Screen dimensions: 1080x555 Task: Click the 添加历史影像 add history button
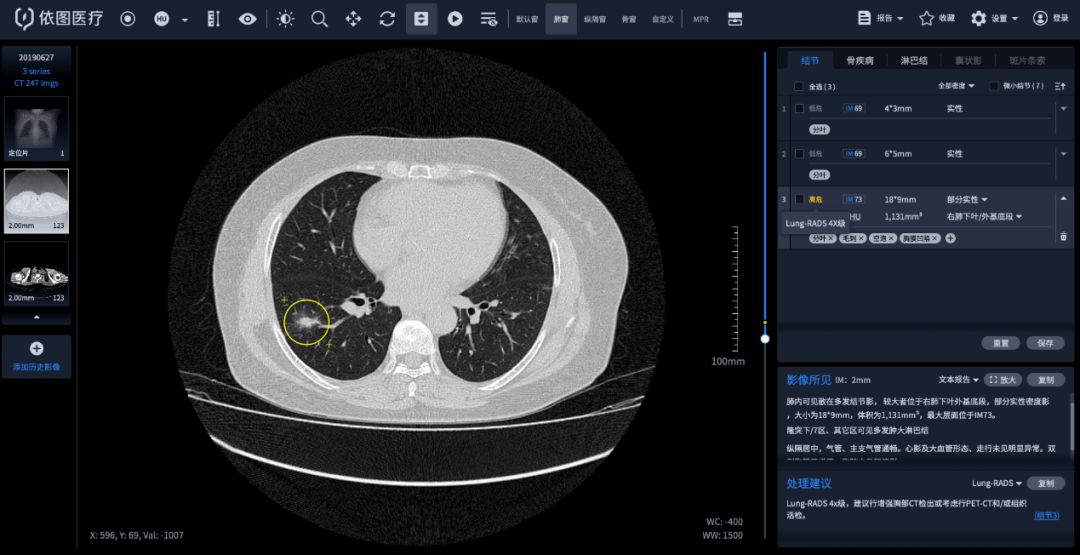pos(36,356)
